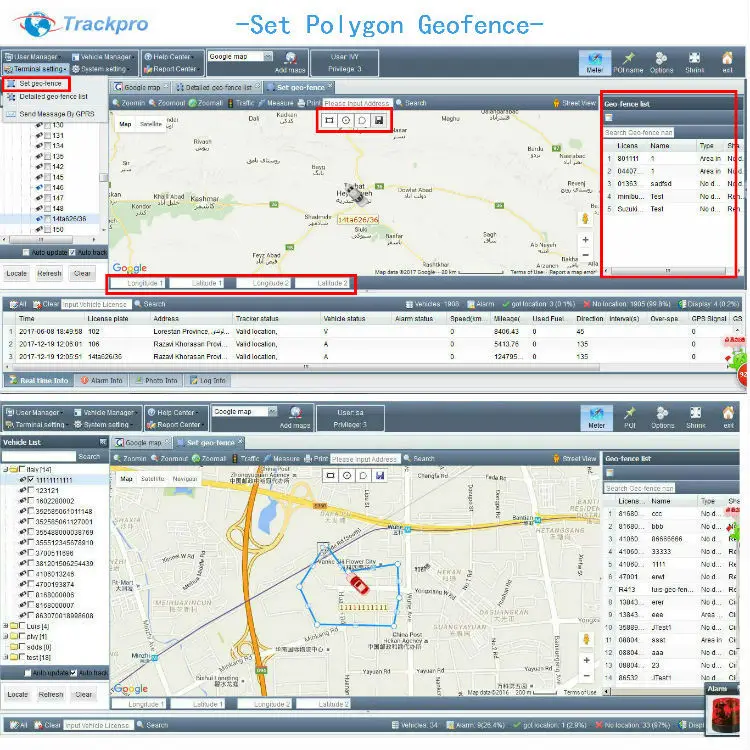The height and width of the screenshot is (750, 750).
Task: Choose polygon draw tool in User sa window
Action: tap(363, 475)
